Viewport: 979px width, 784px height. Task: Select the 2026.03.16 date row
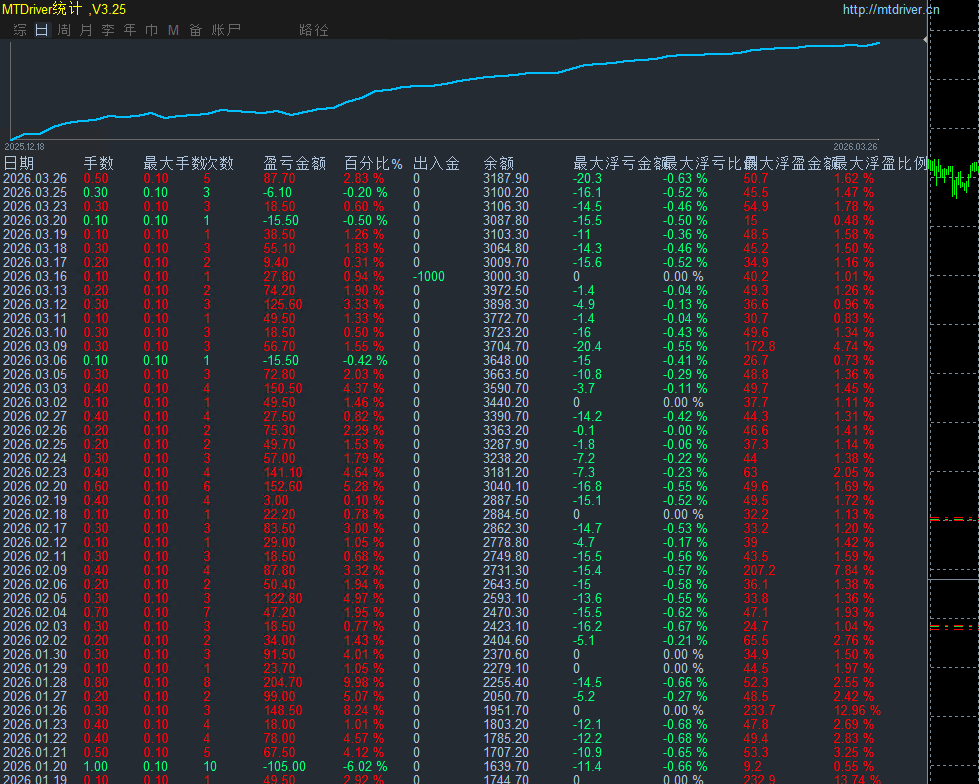tap(35, 276)
